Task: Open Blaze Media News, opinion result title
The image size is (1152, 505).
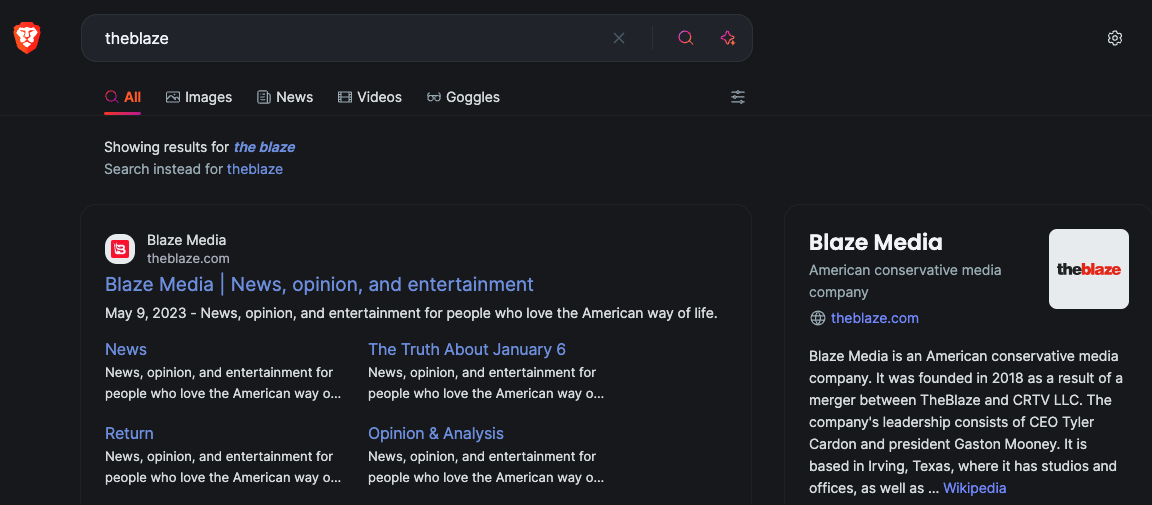Action: coord(319,284)
